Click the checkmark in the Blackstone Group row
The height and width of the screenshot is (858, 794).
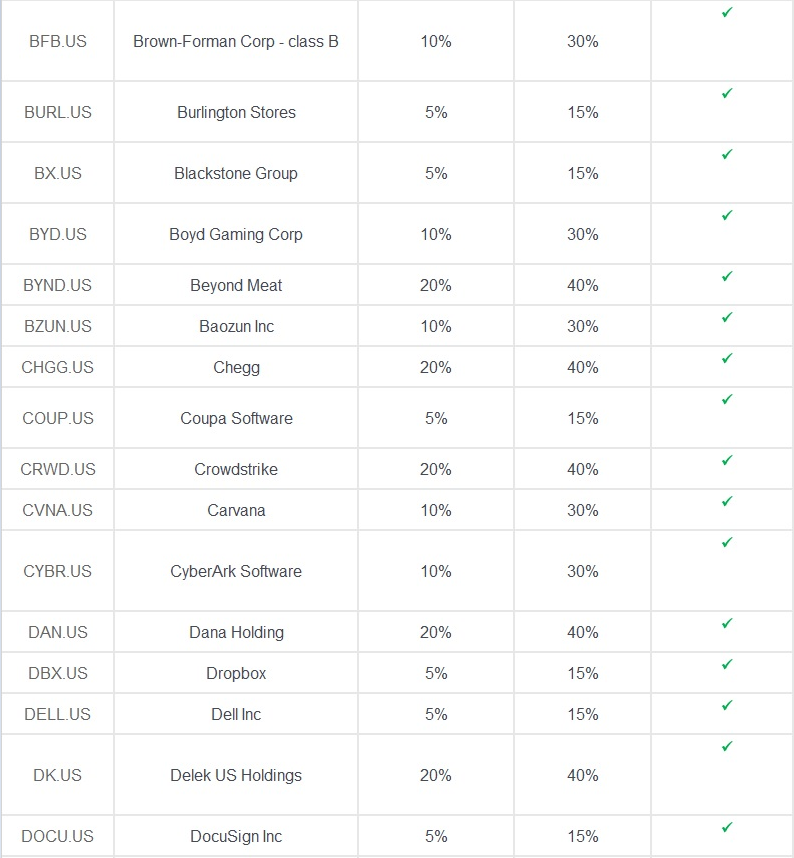pyautogui.click(x=727, y=154)
